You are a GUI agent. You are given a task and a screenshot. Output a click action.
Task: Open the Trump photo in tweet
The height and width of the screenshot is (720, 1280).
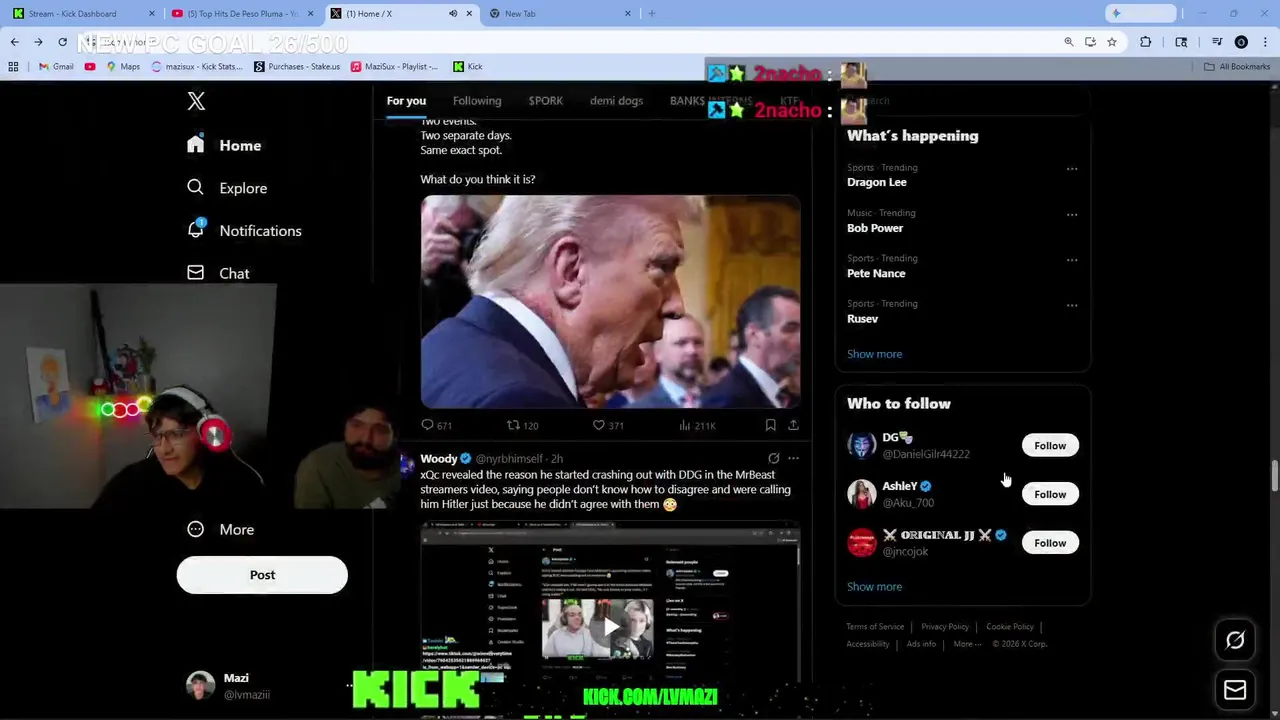610,301
